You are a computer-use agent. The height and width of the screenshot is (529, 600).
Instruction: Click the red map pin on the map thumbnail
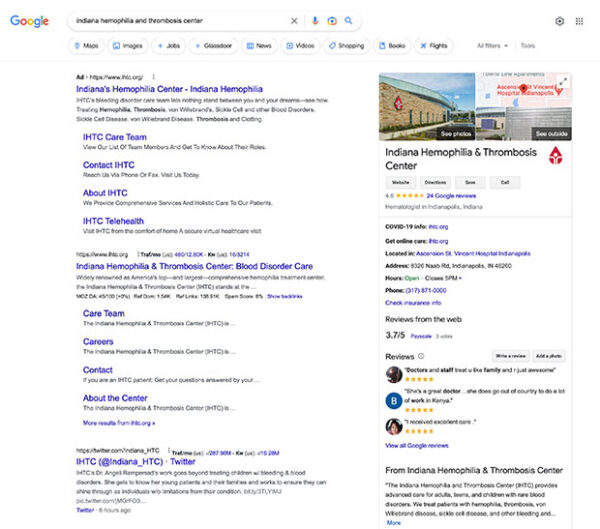pos(523,89)
